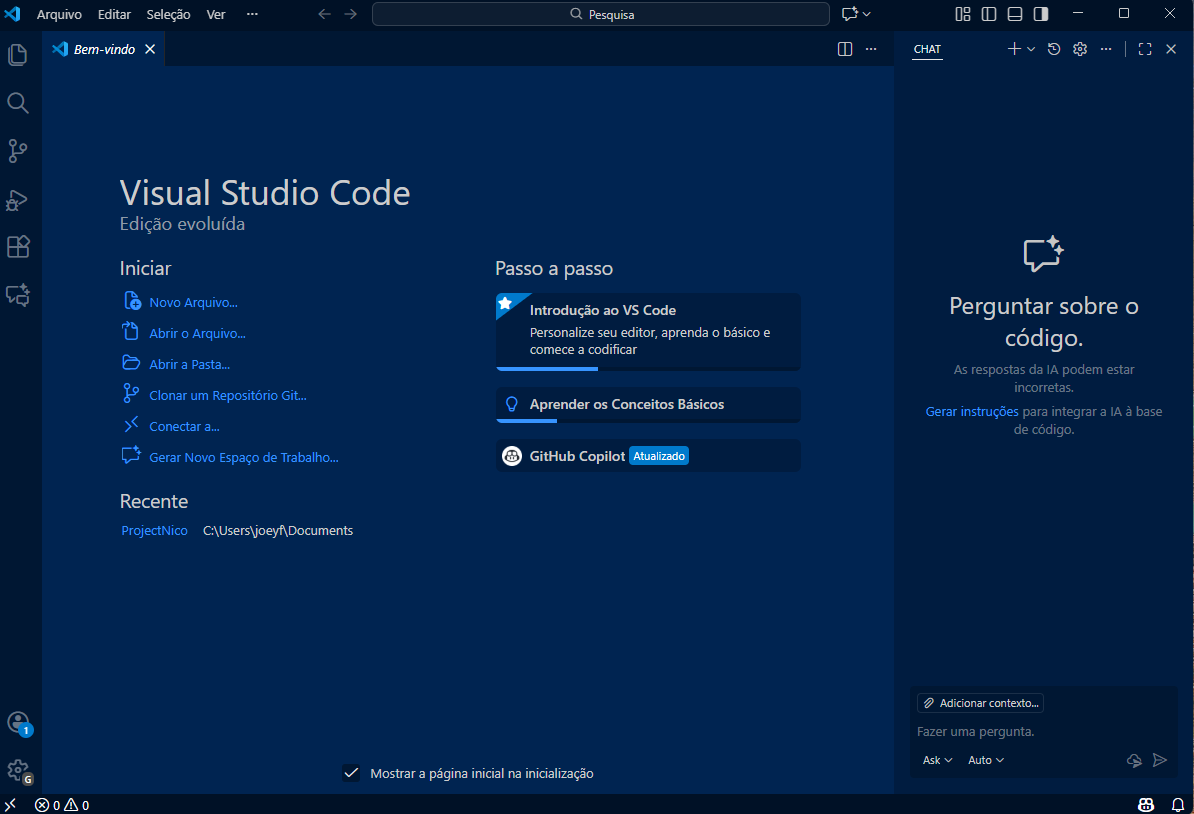Open the Seleção menu

tap(168, 14)
